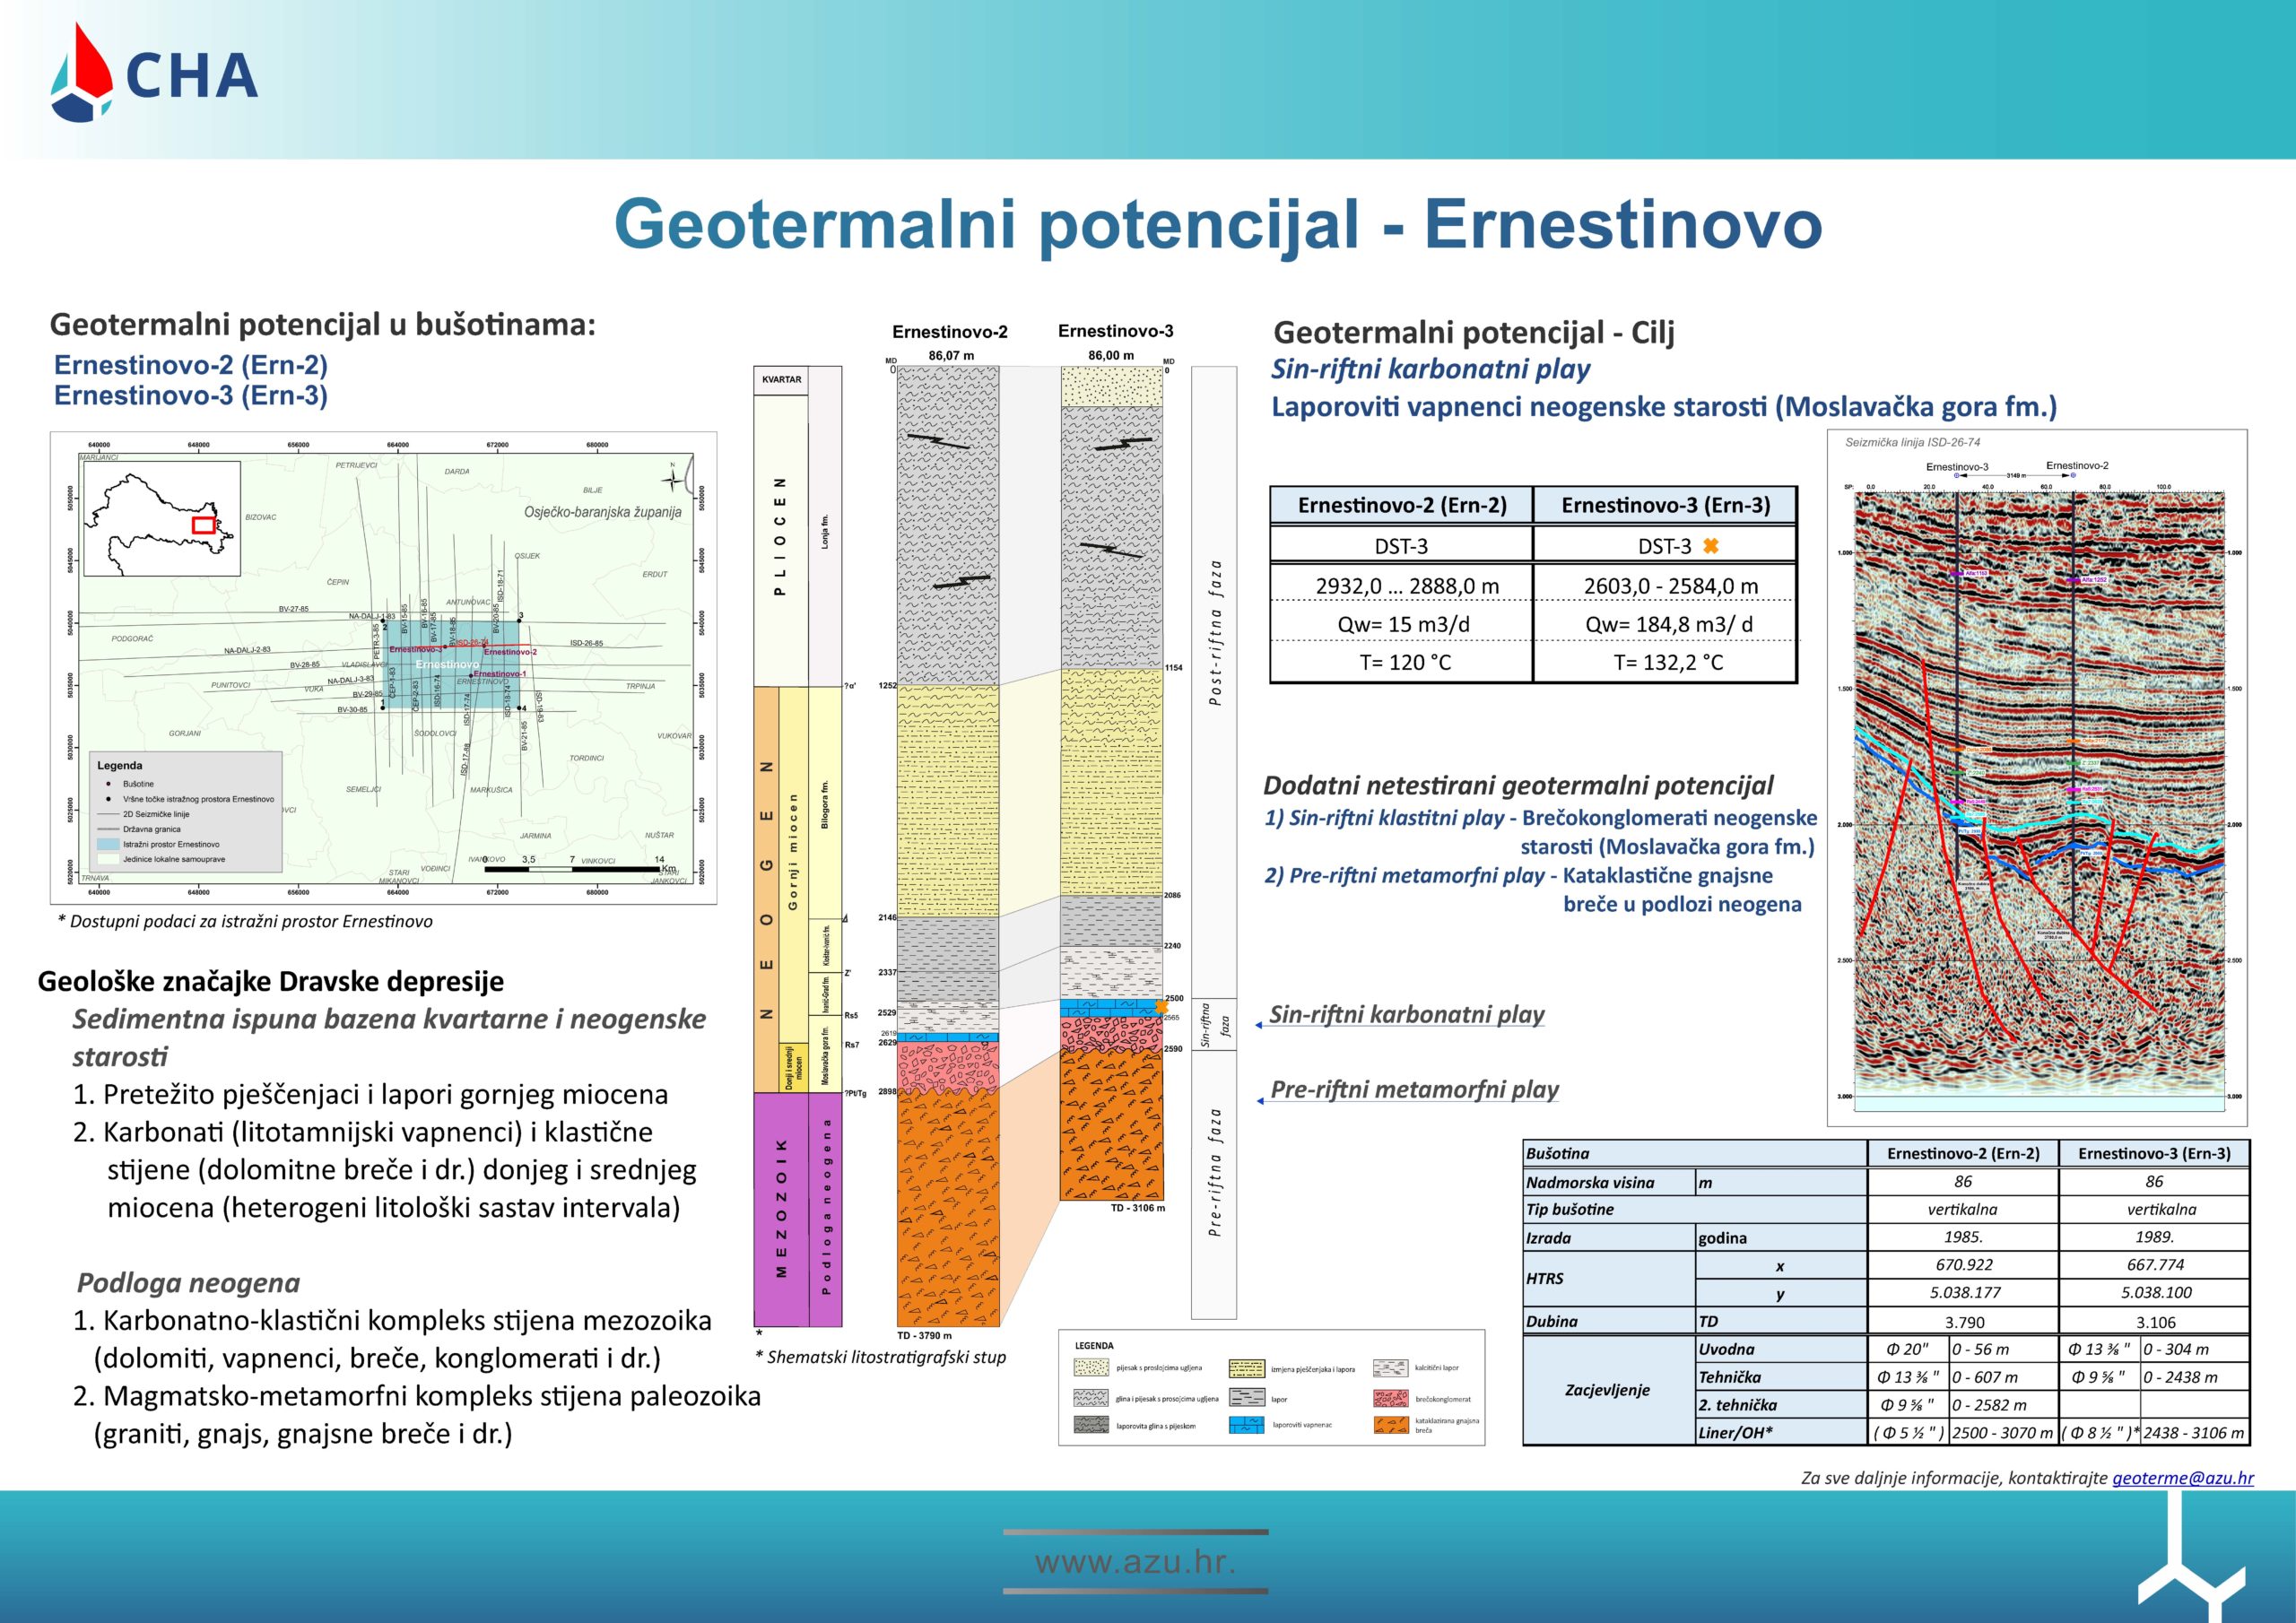Click the 3.790 depth cell
The width and height of the screenshot is (2296, 1623).
pos(1963,1321)
